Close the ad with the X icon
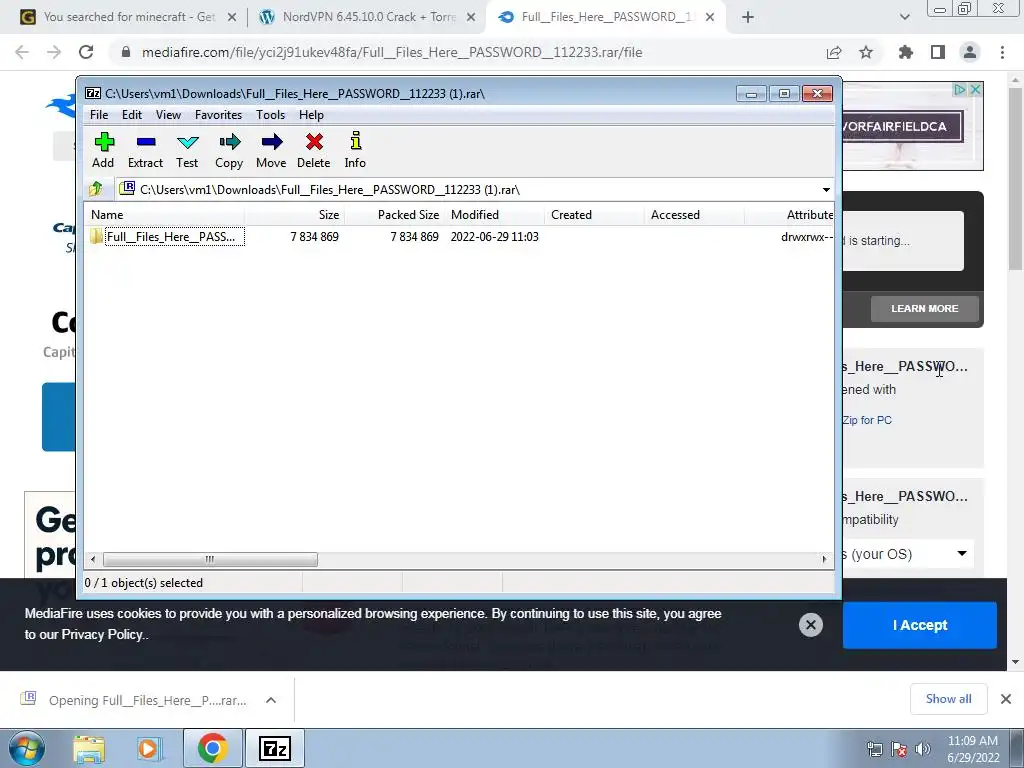Viewport: 1024px width, 768px height. pos(975,89)
